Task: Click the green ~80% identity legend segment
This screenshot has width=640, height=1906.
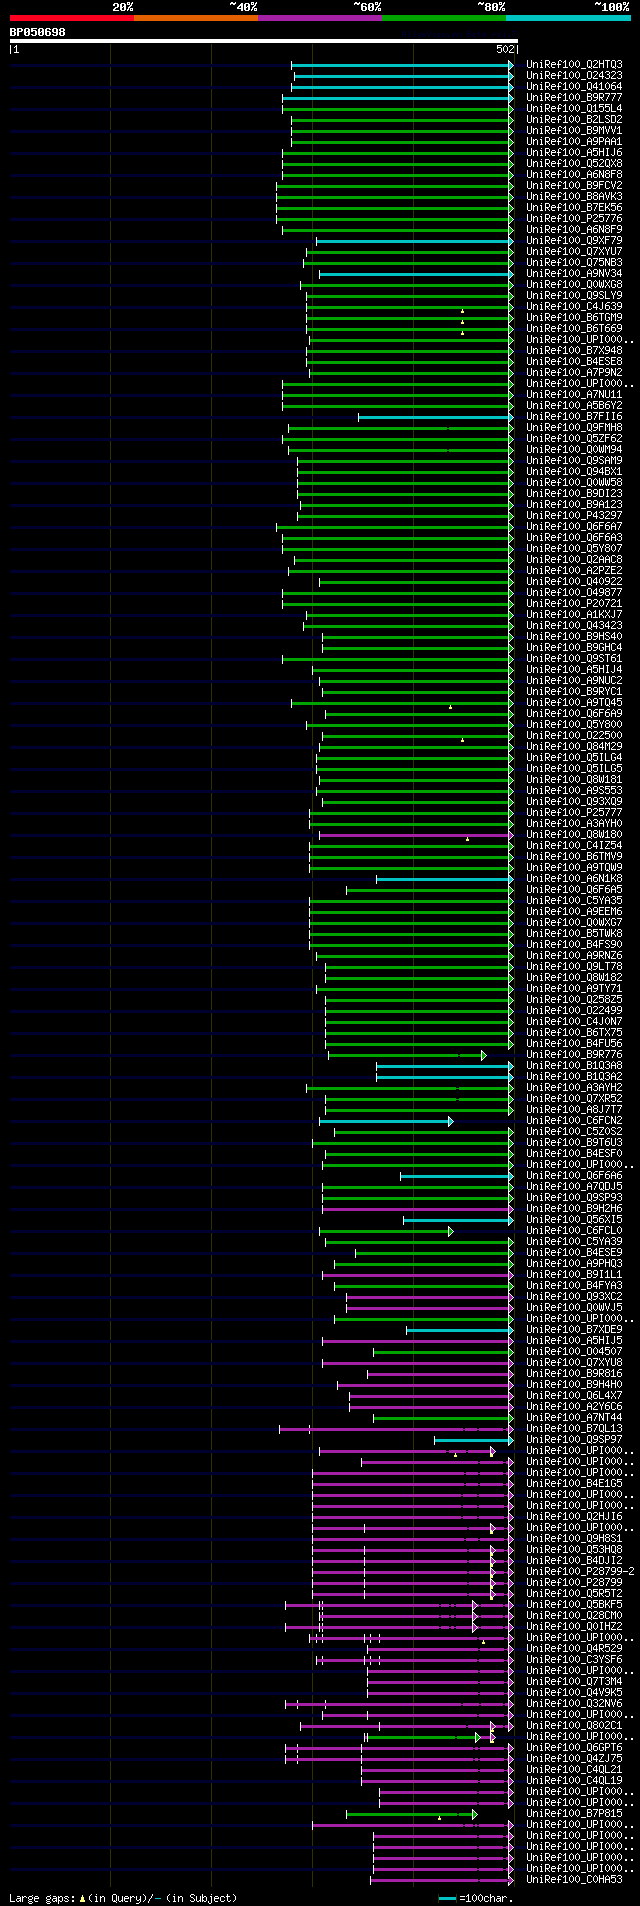Action: tap(443, 18)
